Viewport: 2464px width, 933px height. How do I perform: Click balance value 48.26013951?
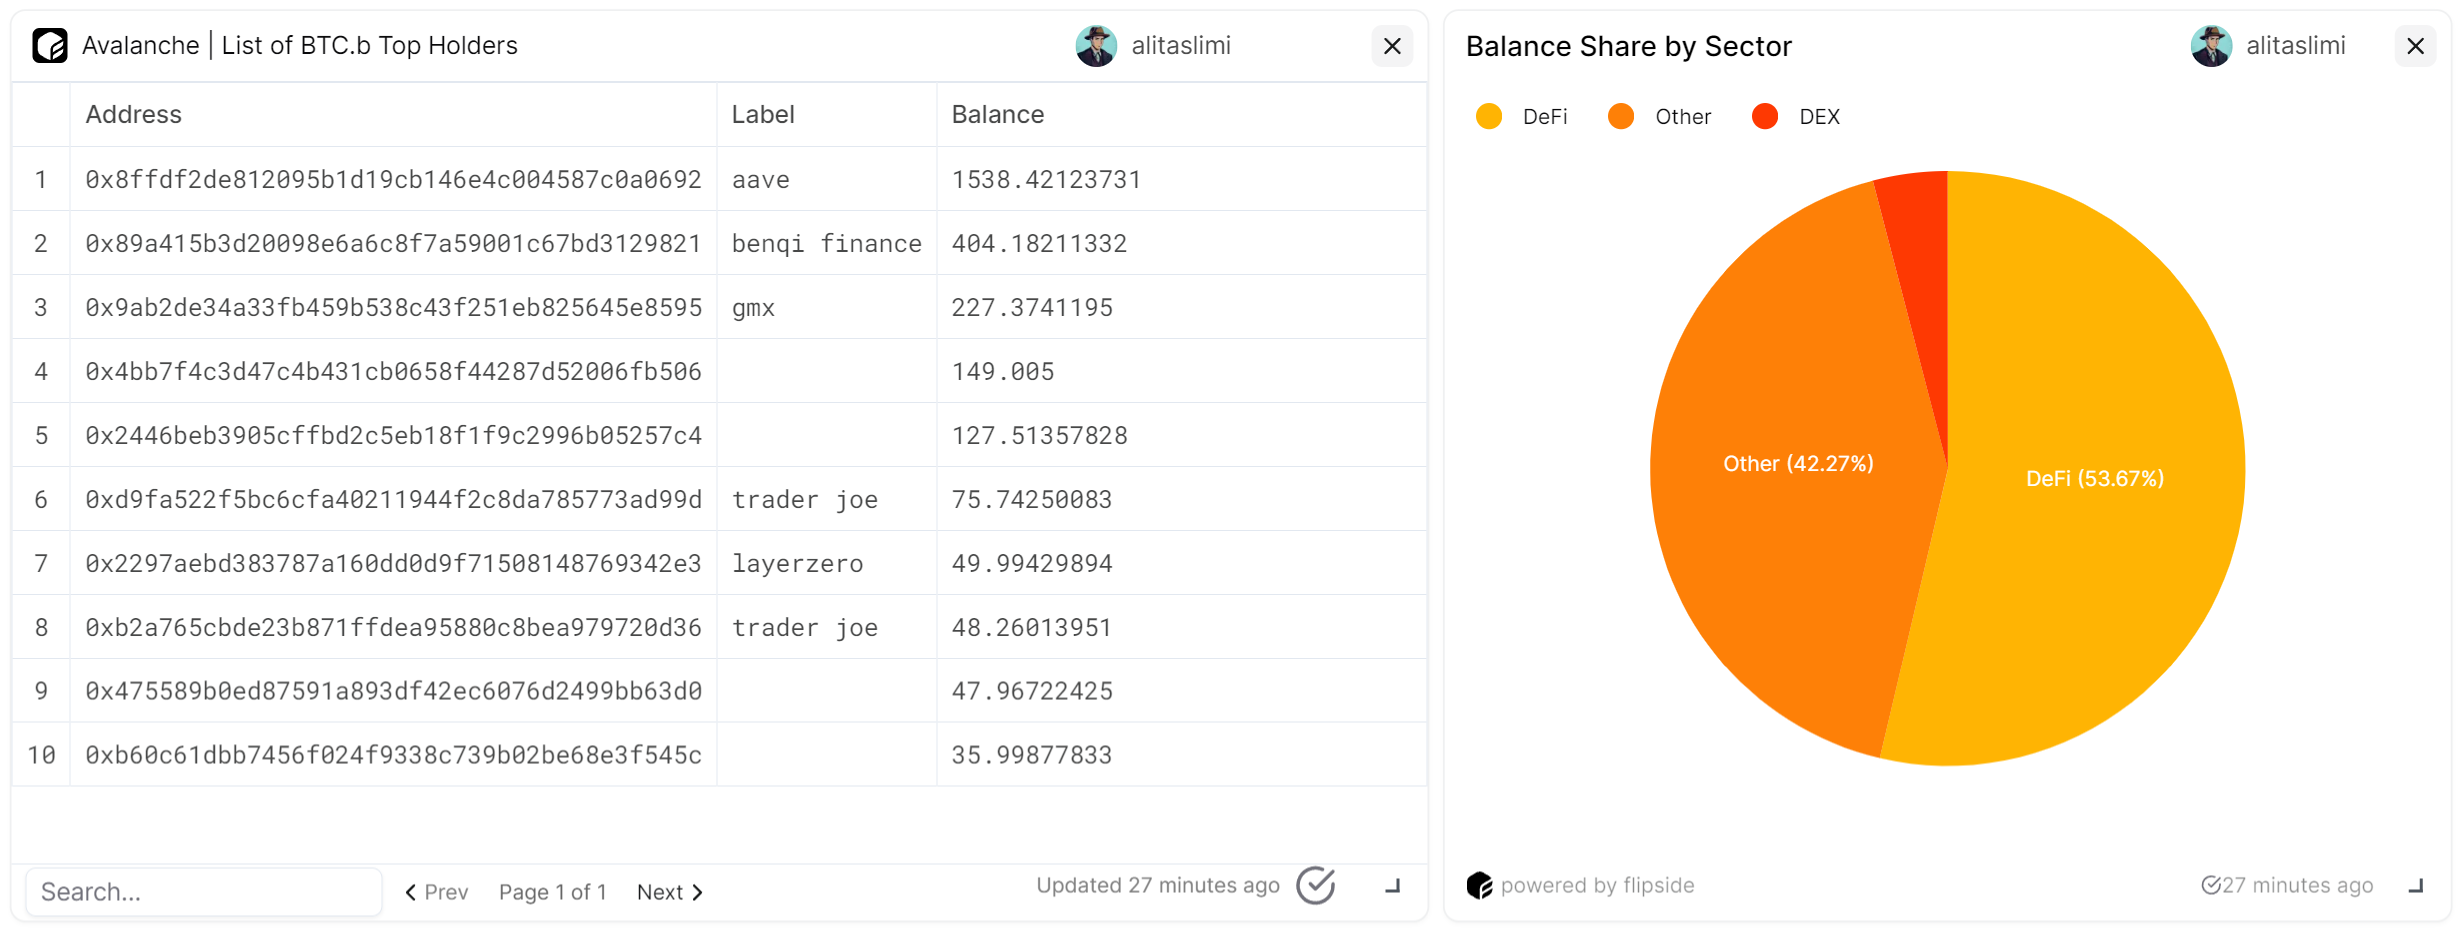click(x=1032, y=628)
